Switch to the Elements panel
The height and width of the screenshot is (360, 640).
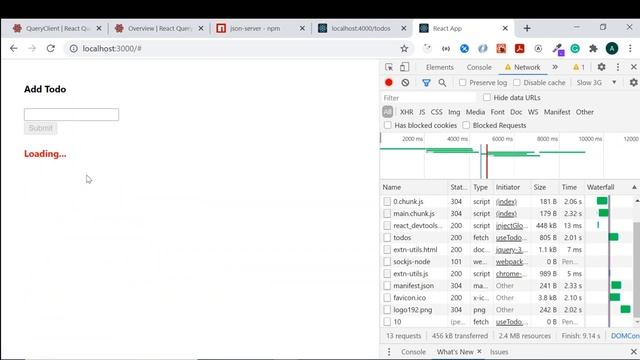pyautogui.click(x=439, y=67)
